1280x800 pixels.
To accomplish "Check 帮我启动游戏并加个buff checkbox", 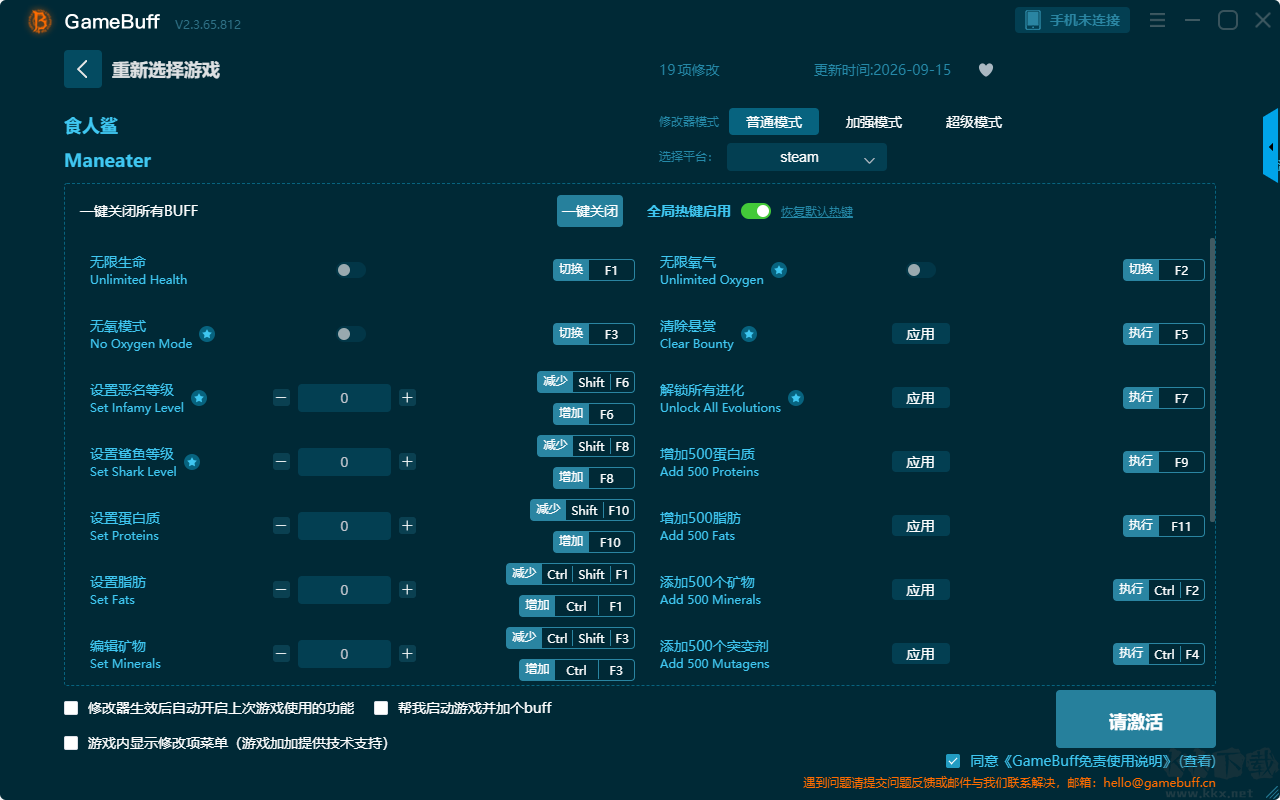I will (381, 708).
